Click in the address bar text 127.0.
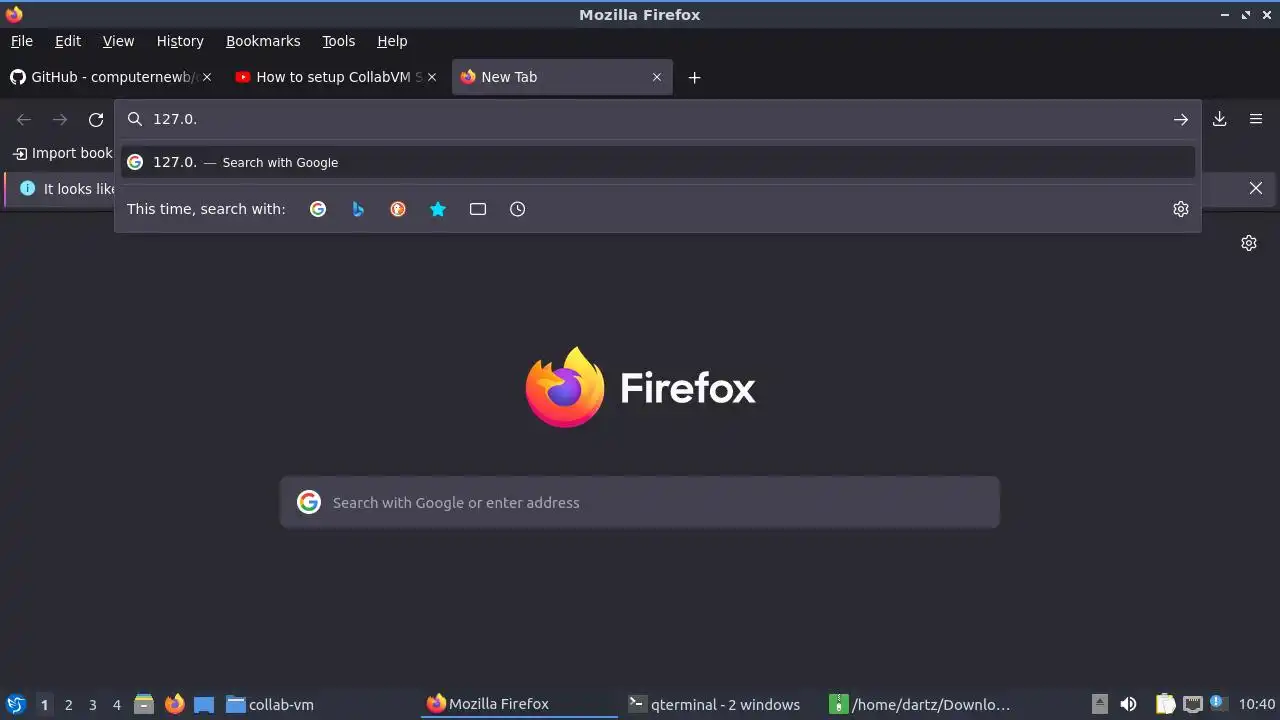The height and width of the screenshot is (720, 1280). click(175, 119)
